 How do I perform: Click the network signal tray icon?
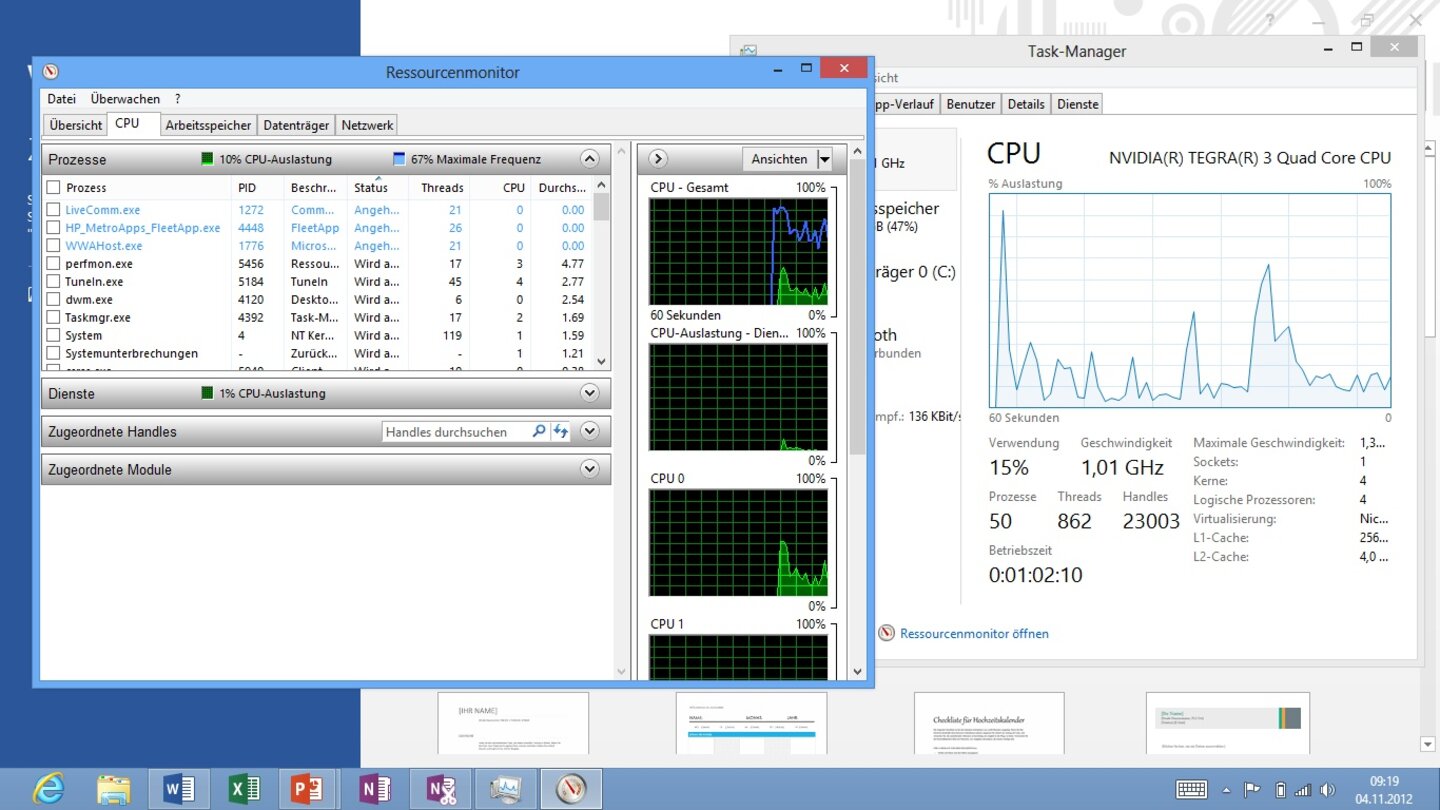pos(1303,790)
